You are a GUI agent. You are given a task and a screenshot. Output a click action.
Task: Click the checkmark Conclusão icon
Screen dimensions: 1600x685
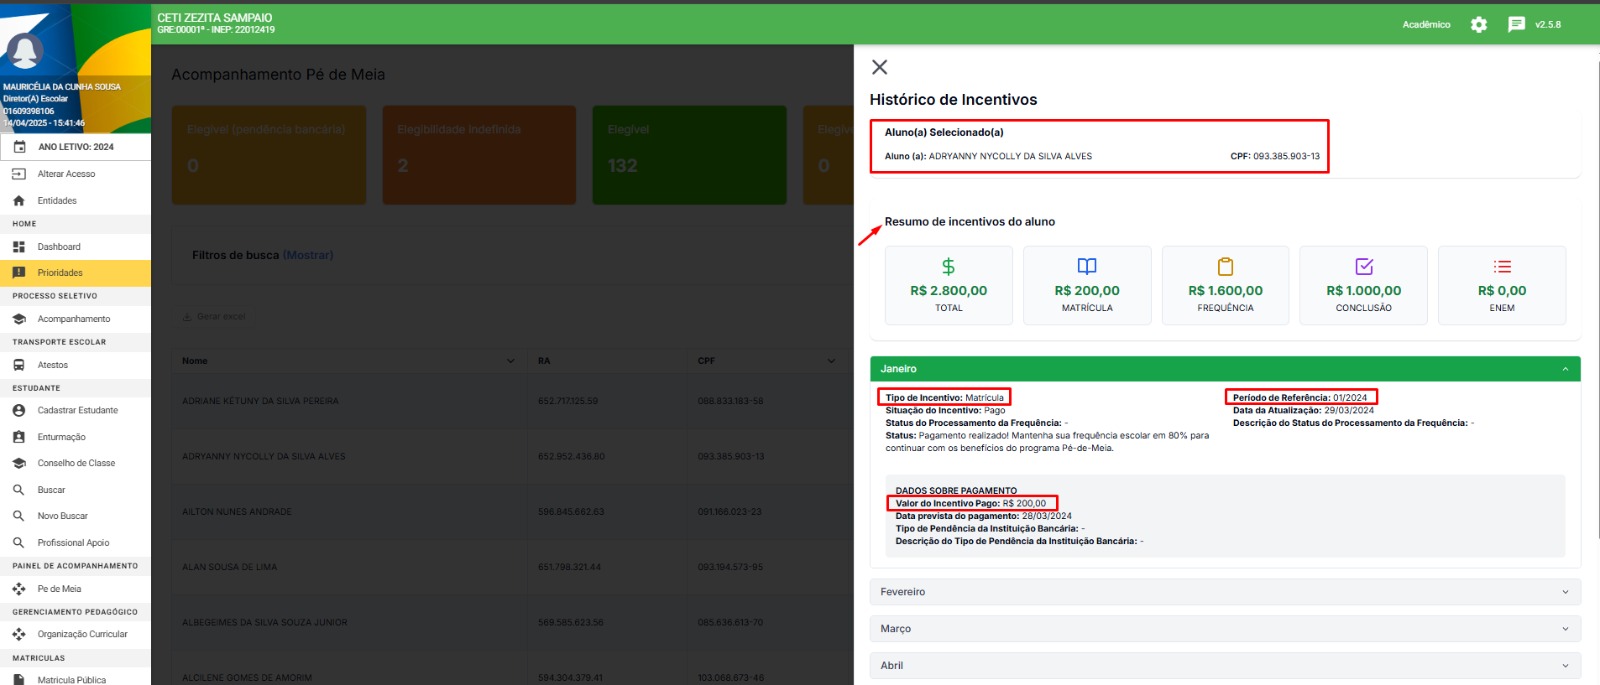(x=1364, y=267)
